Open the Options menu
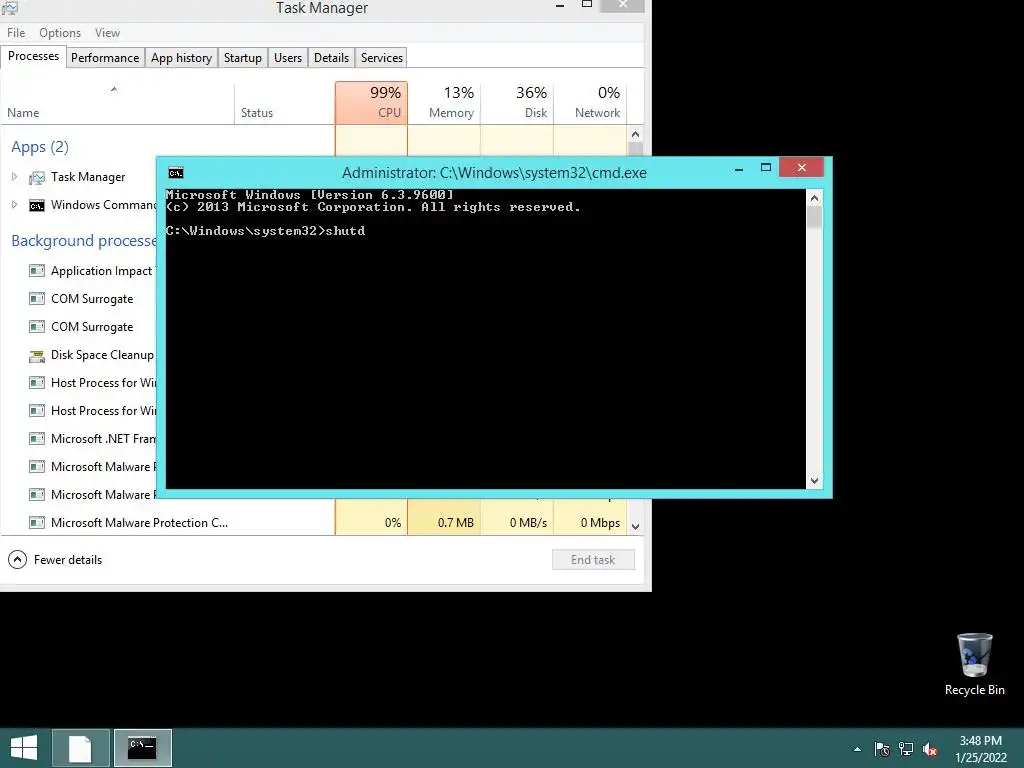The width and height of the screenshot is (1024, 768). point(59,33)
